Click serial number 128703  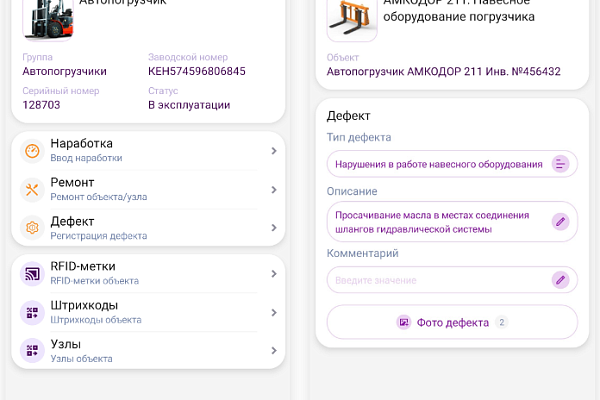41,105
